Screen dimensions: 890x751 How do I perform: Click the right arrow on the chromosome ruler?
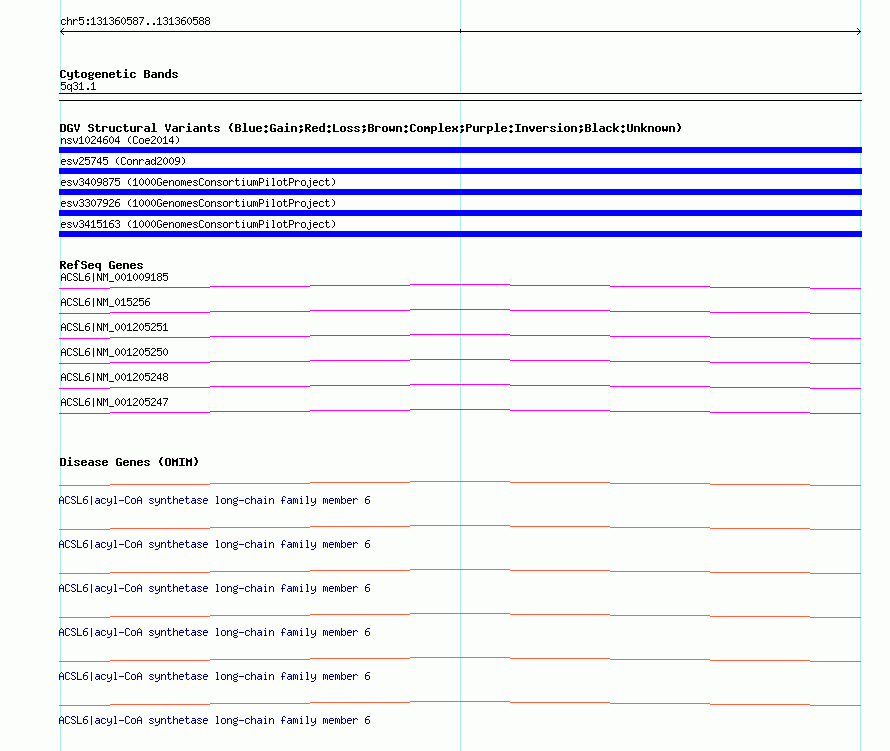click(858, 32)
